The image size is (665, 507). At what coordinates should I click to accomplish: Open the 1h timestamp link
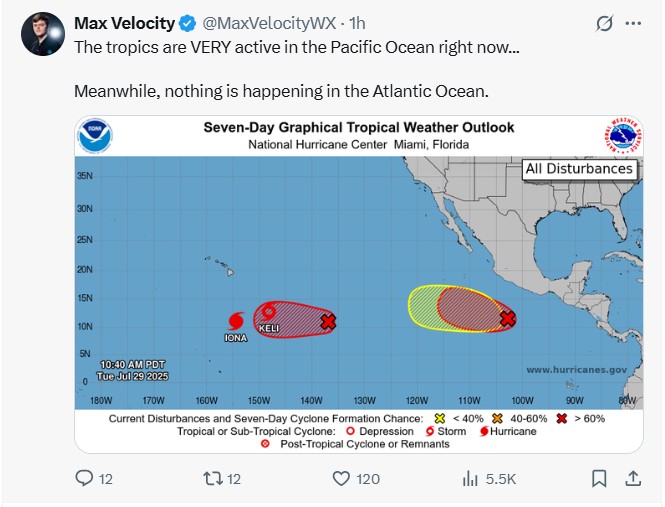357,23
